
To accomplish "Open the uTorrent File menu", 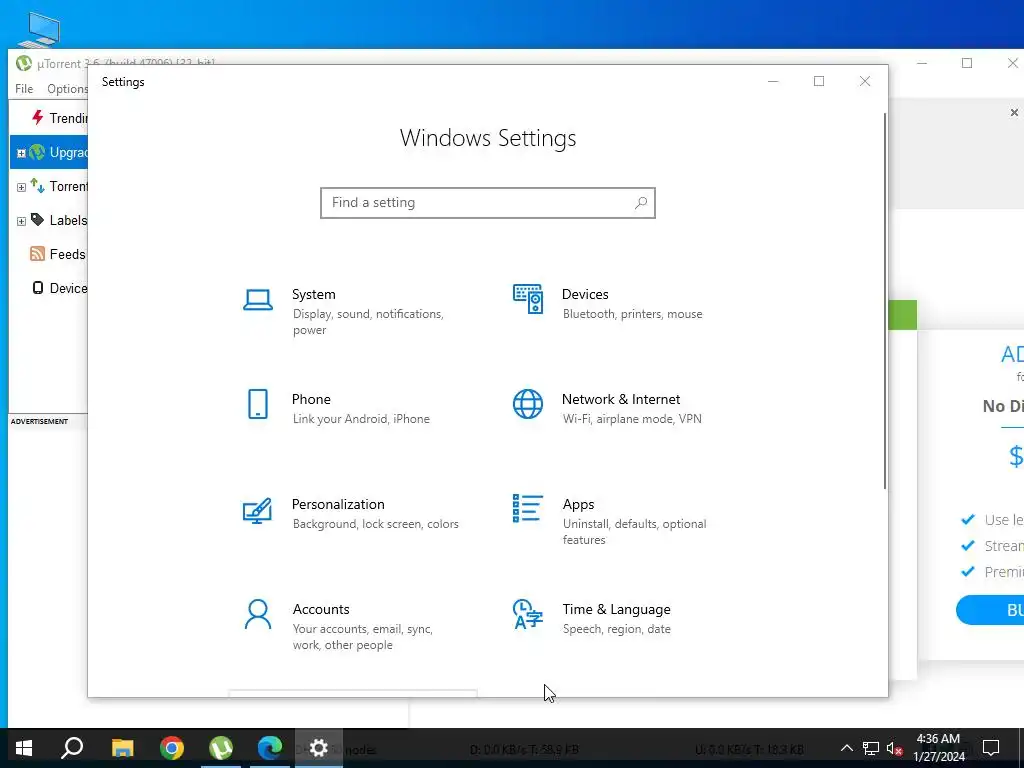I will 24,89.
